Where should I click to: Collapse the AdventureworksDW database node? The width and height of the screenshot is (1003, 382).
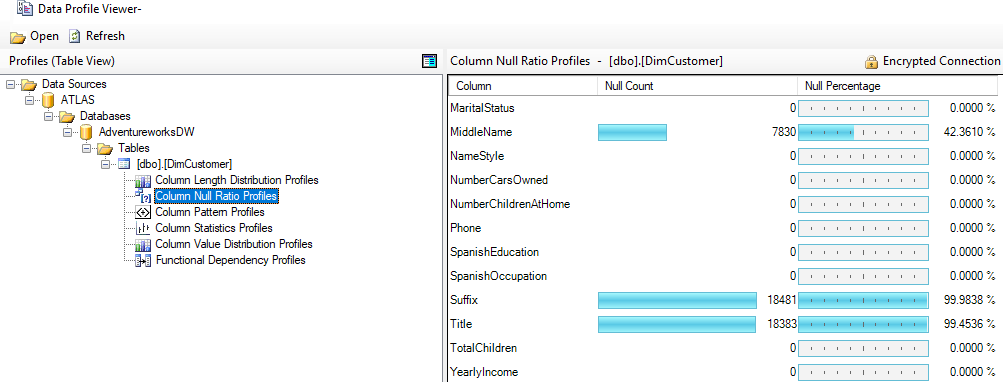(x=67, y=132)
